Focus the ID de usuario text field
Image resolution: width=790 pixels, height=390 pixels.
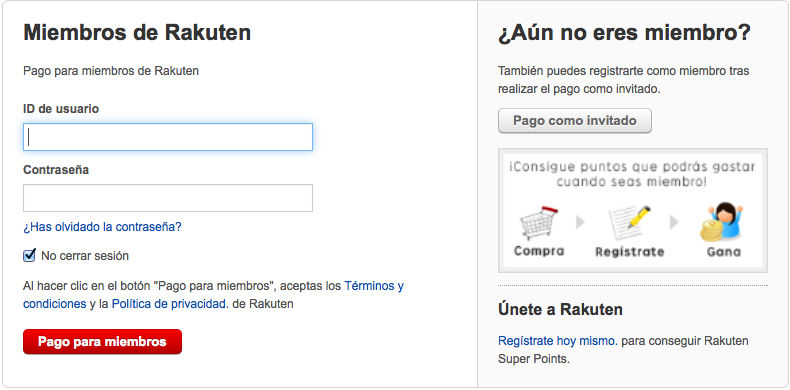coord(168,137)
